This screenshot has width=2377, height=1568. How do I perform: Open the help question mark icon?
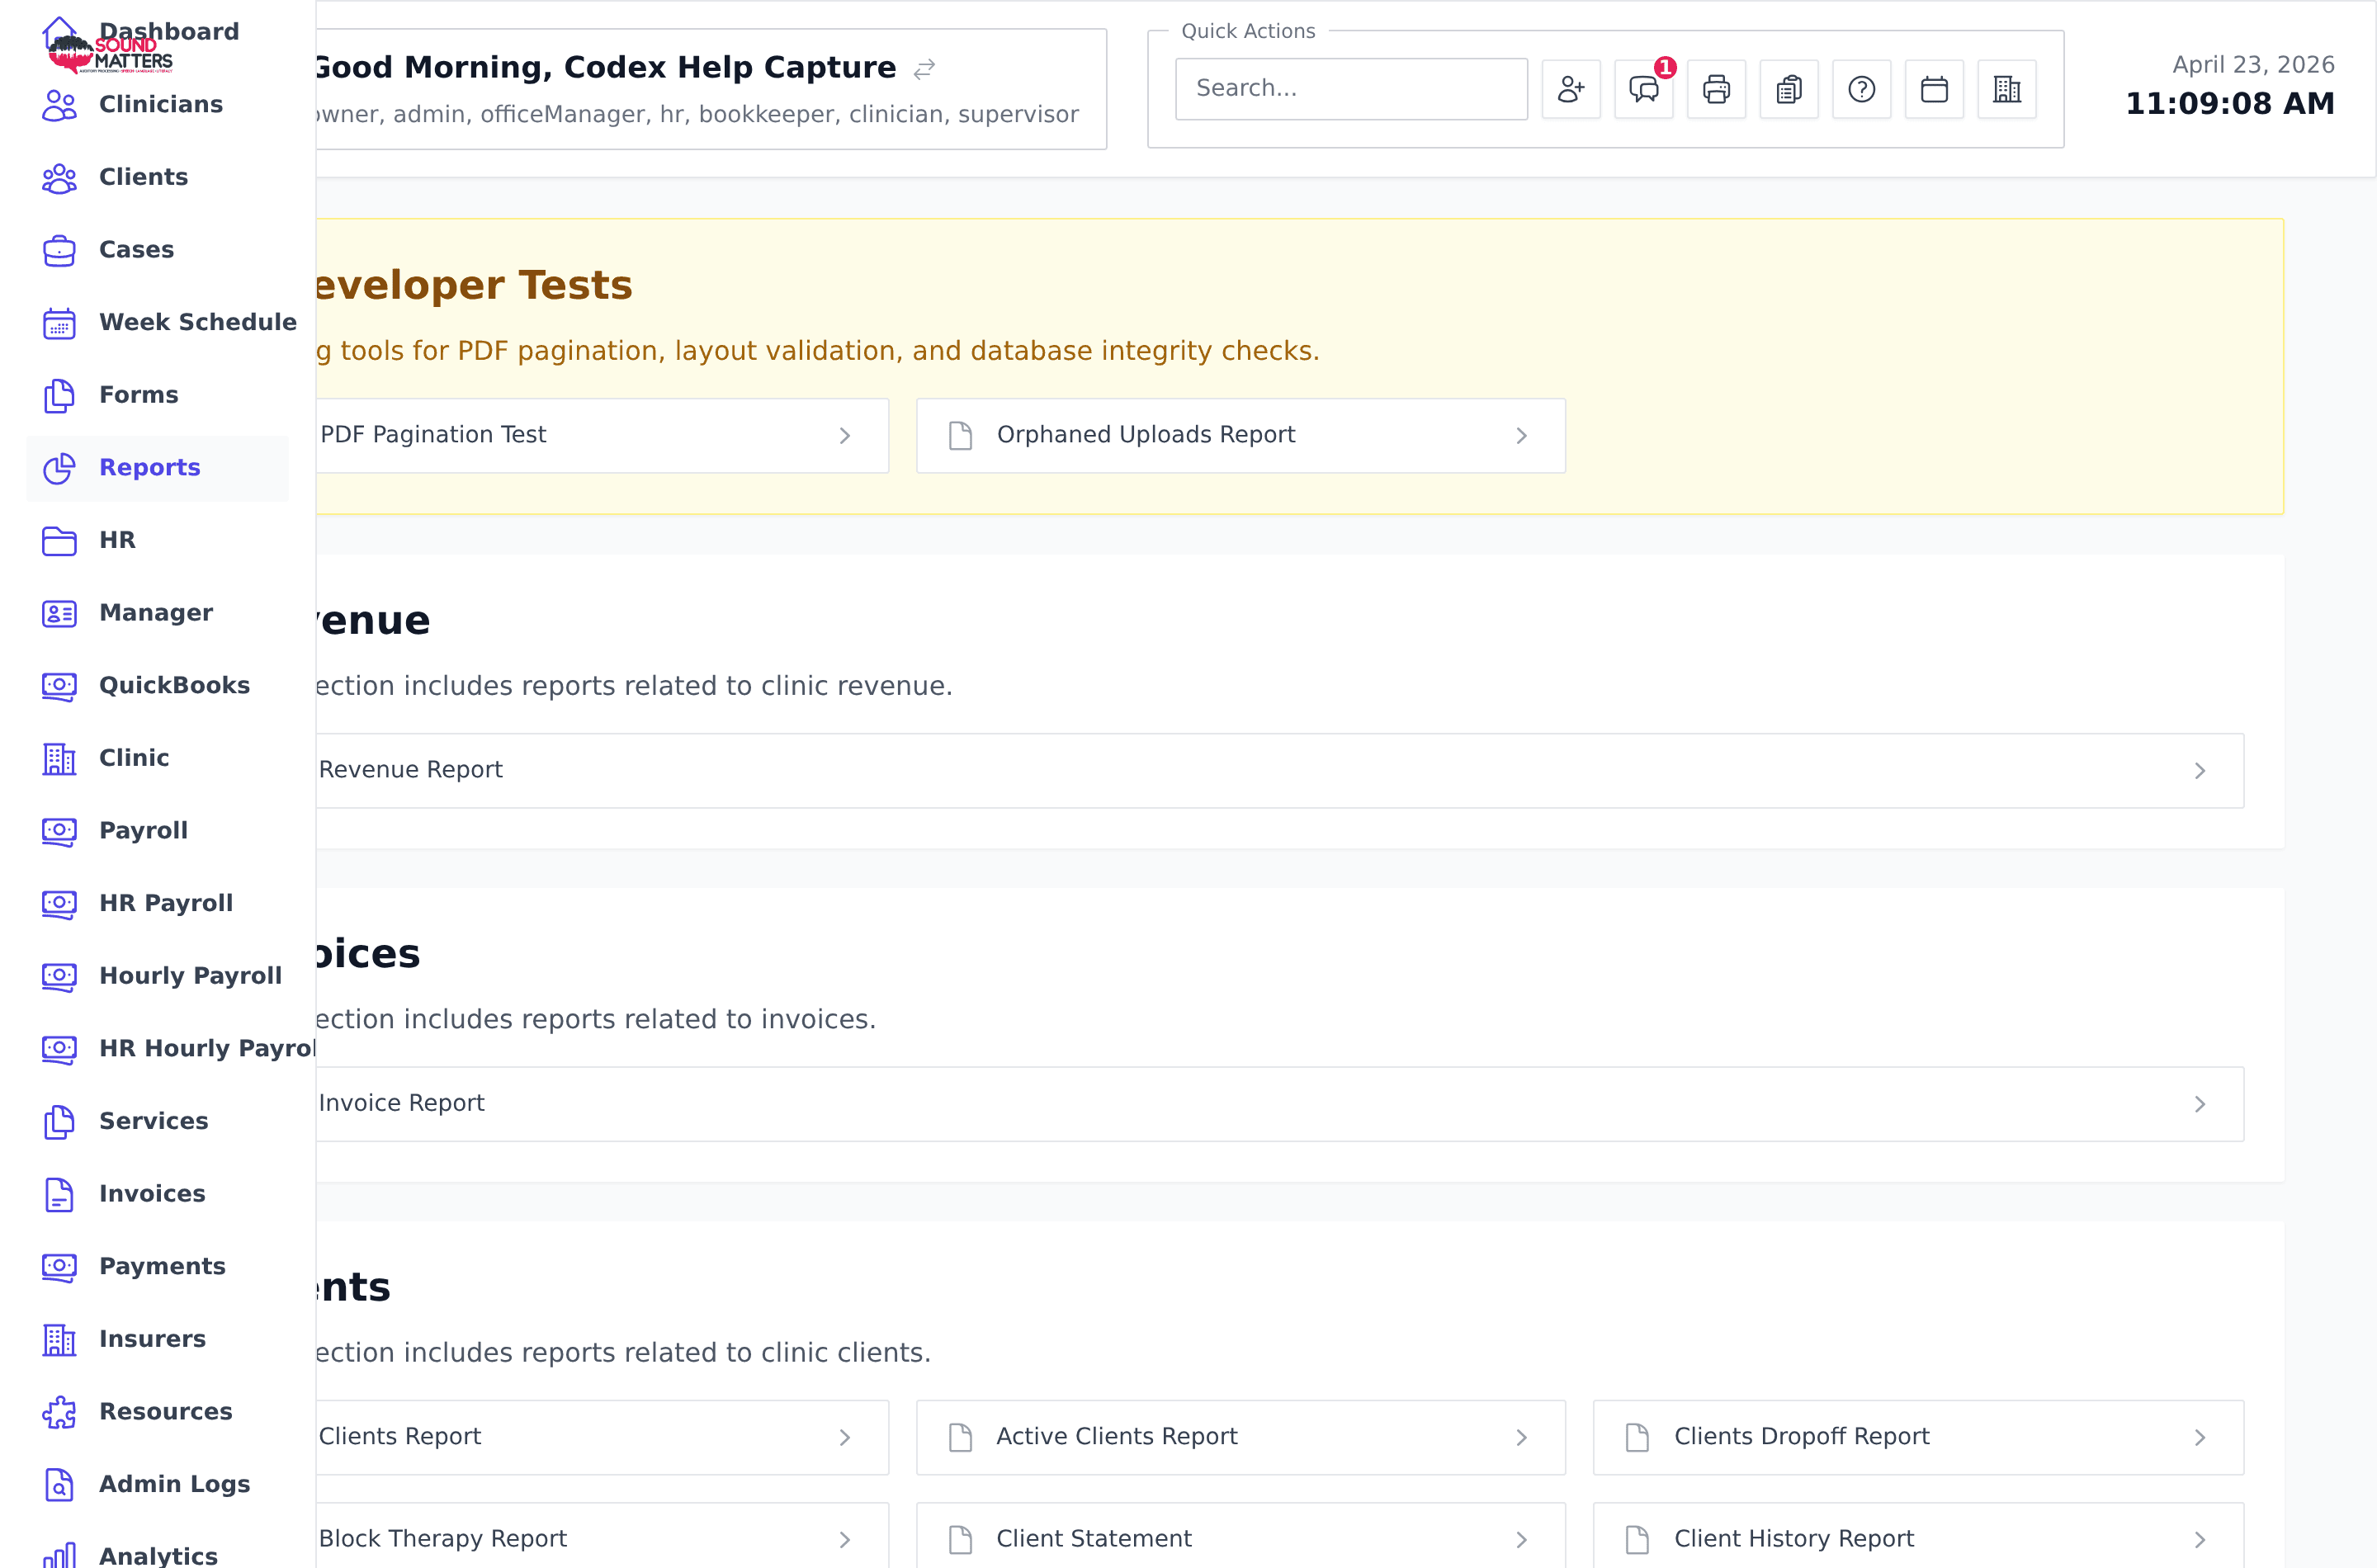pos(1861,89)
